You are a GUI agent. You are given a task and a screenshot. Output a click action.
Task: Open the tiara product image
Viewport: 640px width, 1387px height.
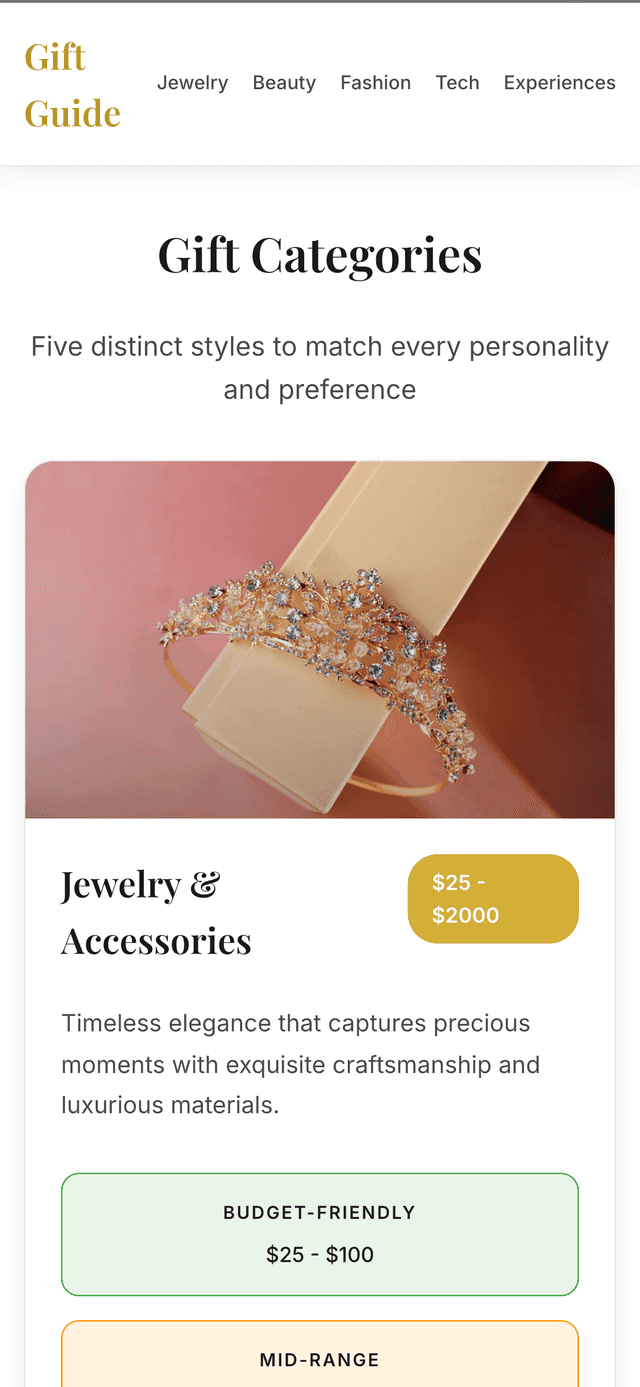pos(320,640)
